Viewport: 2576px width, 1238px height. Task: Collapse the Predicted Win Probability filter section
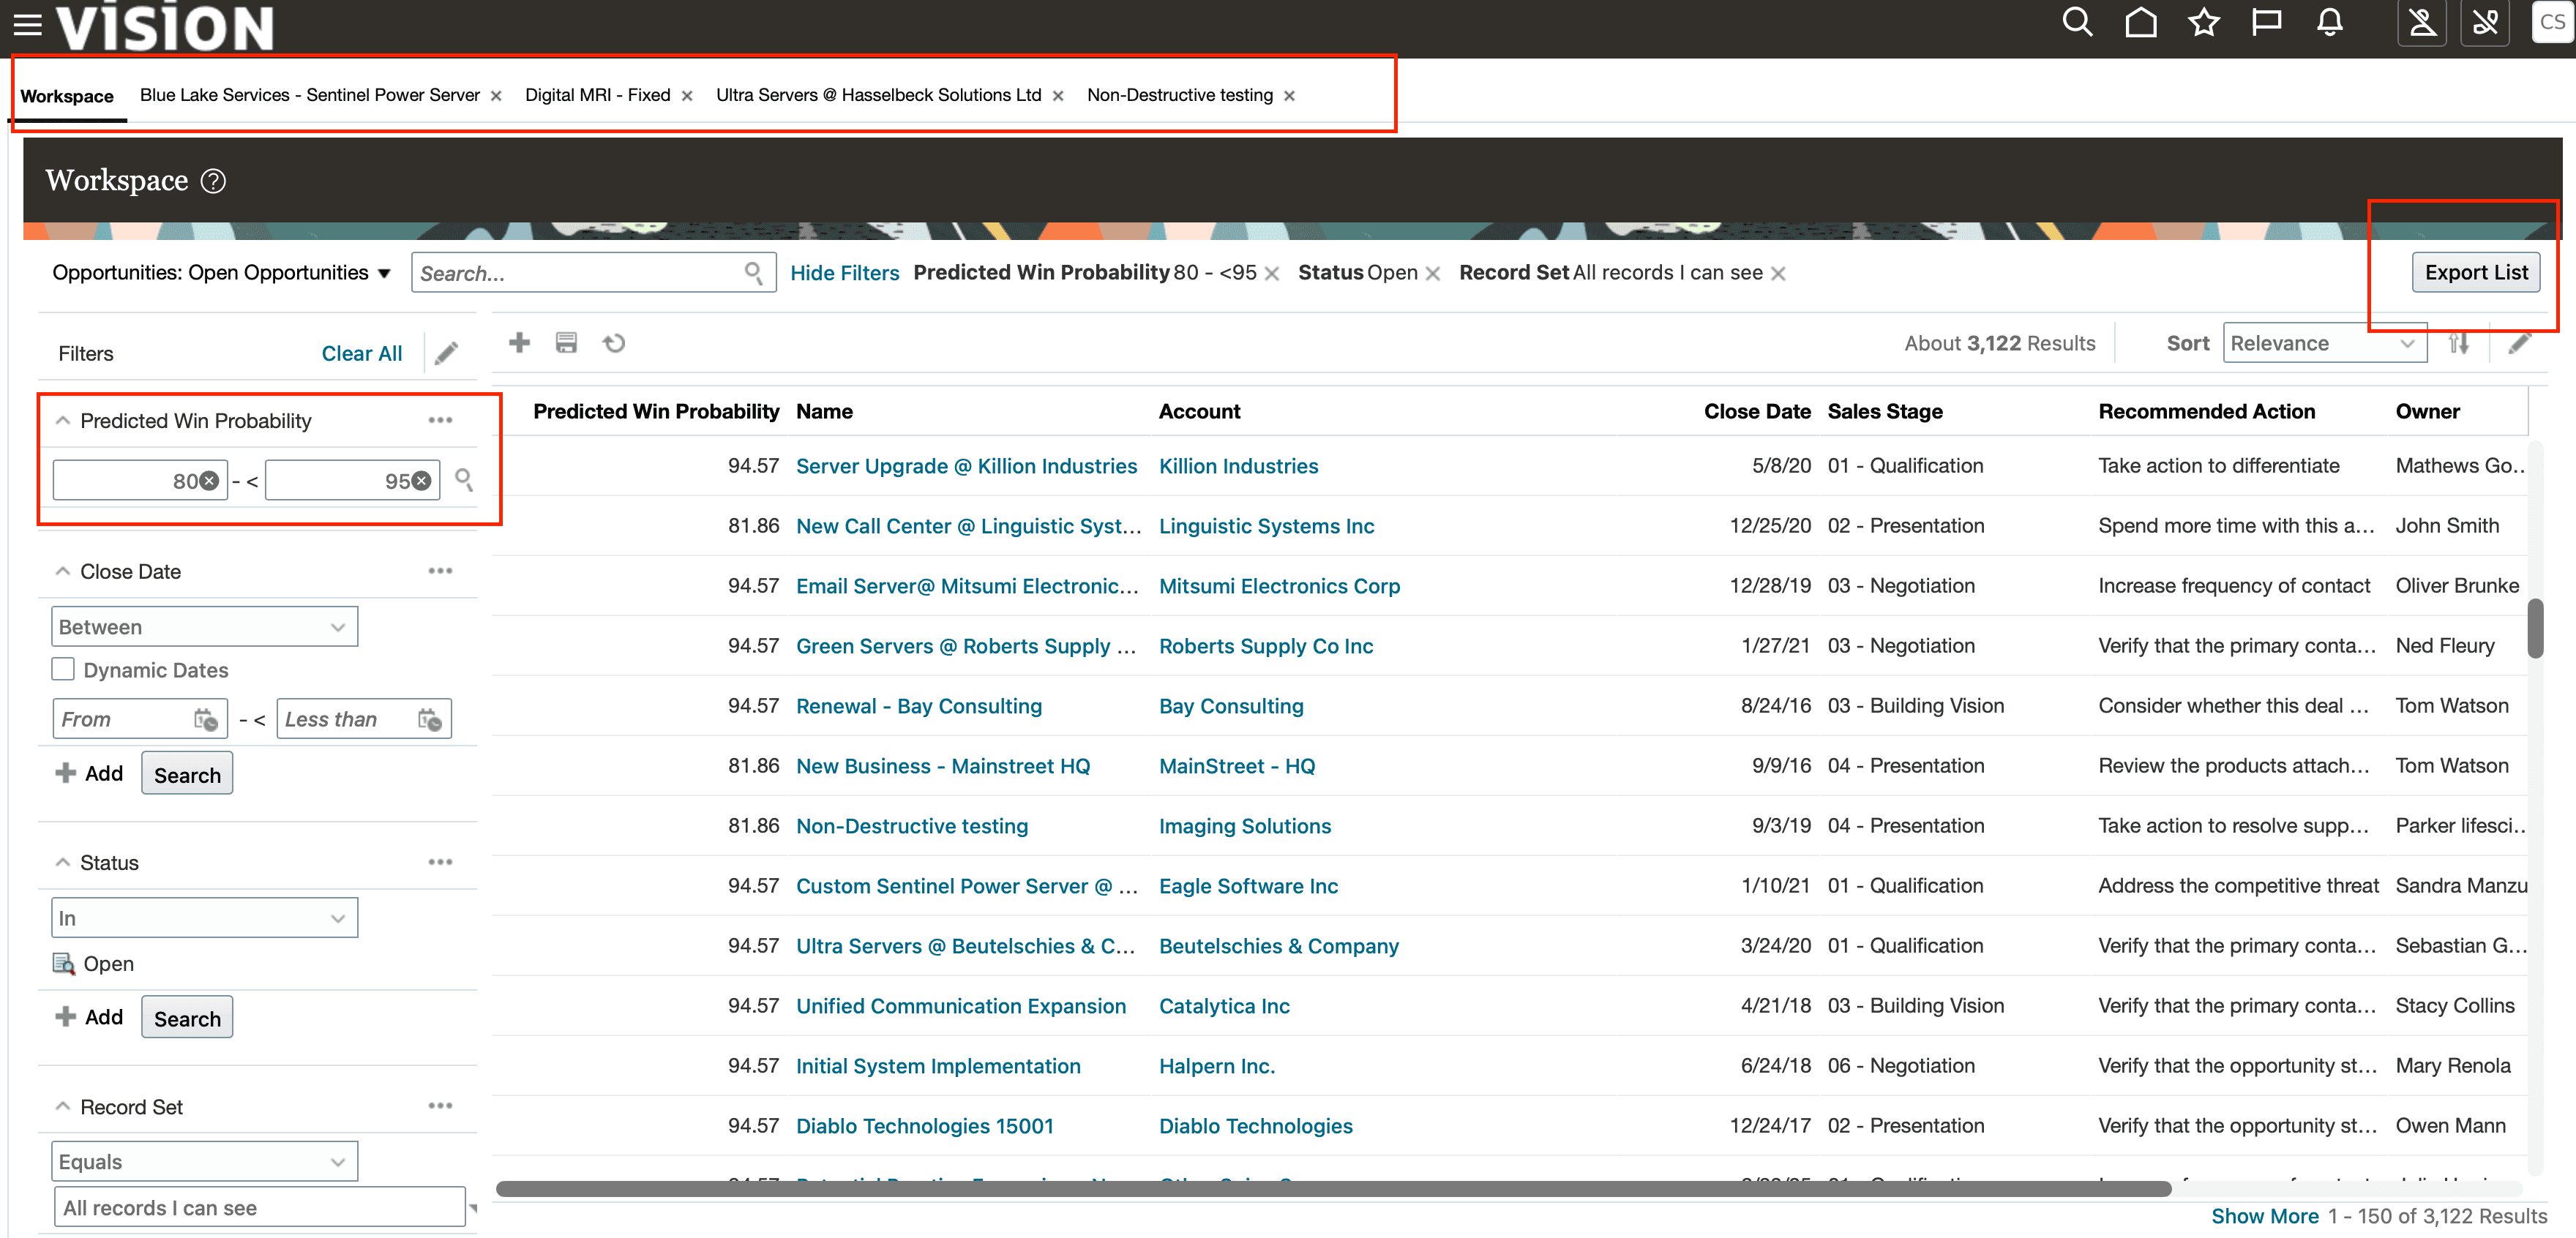coord(63,420)
